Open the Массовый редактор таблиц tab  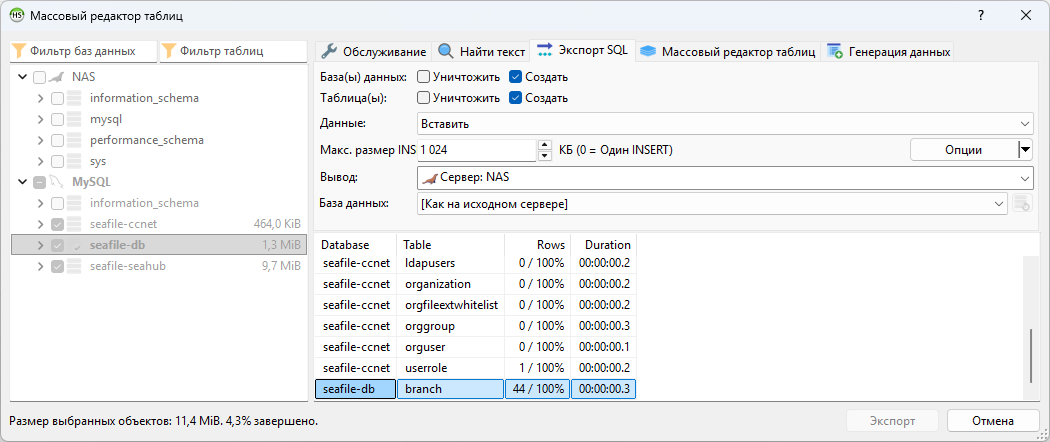(x=728, y=52)
